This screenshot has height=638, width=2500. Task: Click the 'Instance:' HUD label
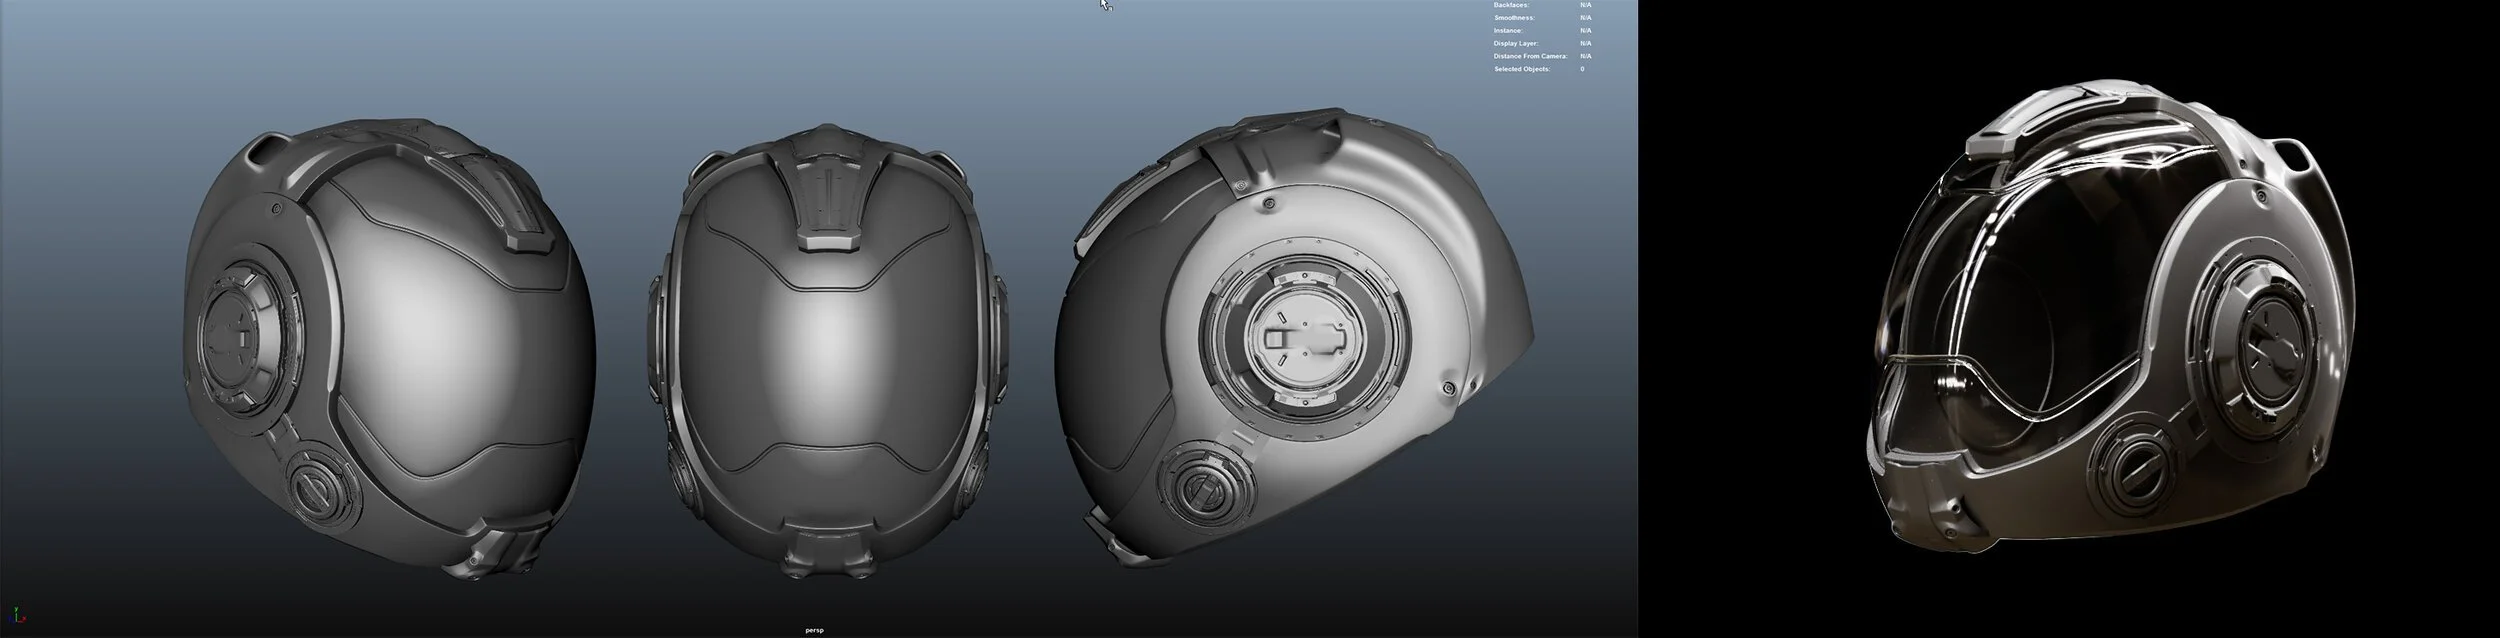click(x=1509, y=31)
